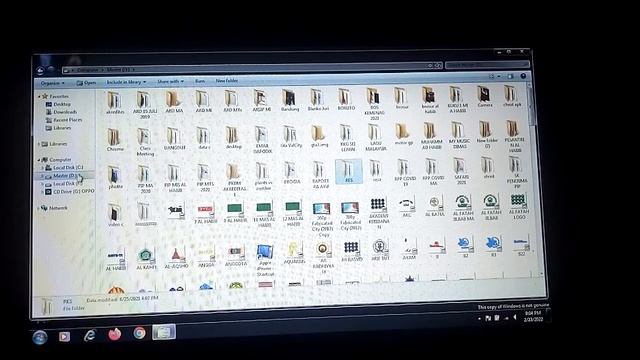Open the SAFARI 2020 folder
640x360 pixels.
pyautogui.click(x=461, y=172)
